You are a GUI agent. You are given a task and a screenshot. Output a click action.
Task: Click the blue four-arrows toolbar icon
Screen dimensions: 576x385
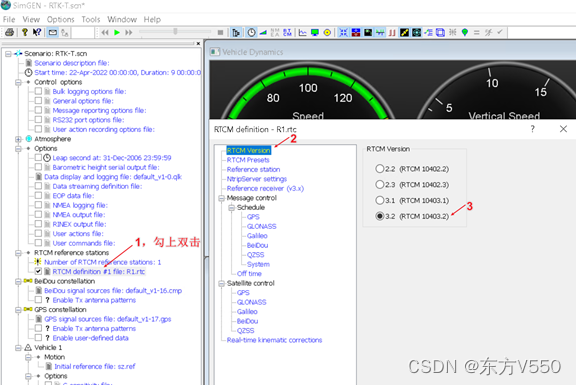343,32
